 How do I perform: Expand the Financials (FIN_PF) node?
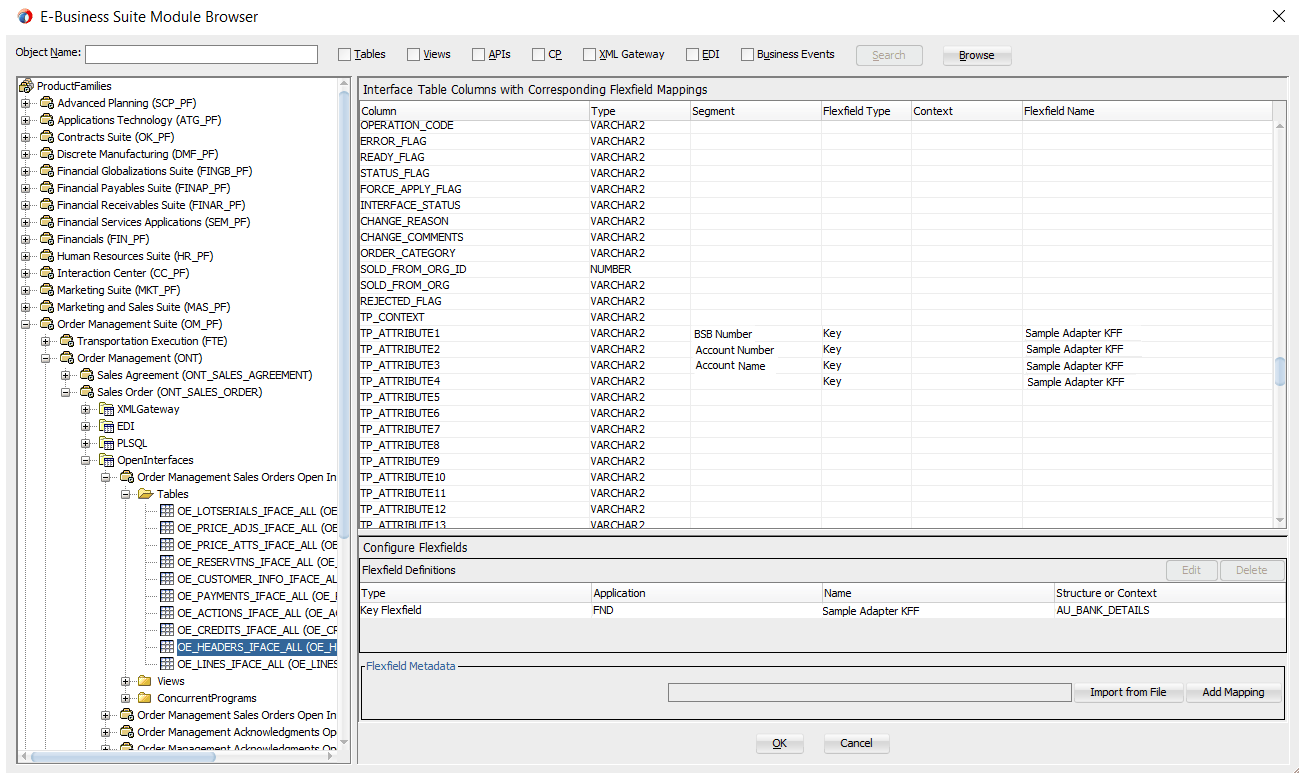pos(26,239)
